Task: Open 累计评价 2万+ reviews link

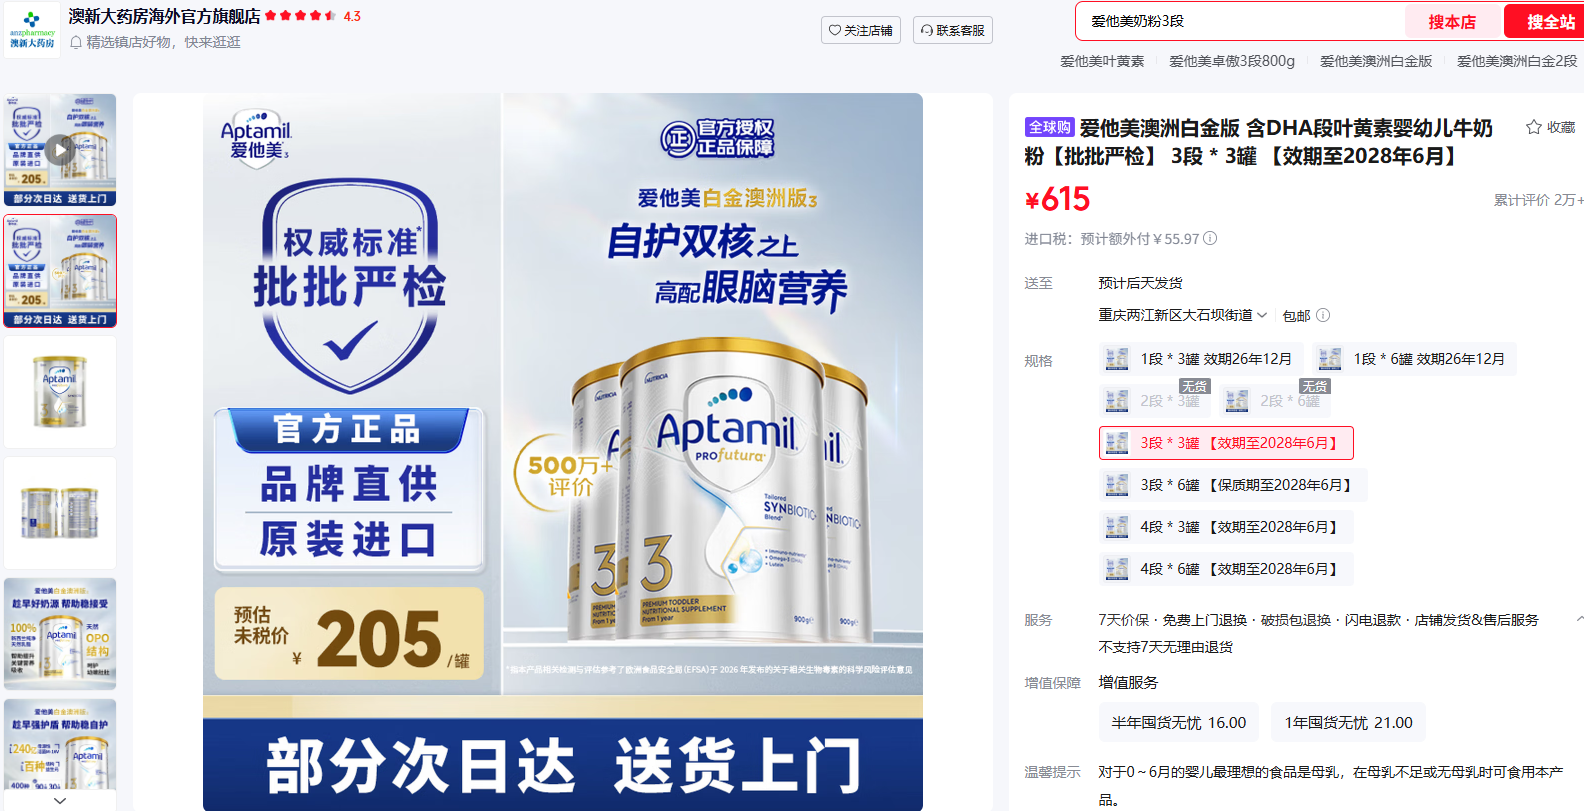Action: click(x=1538, y=200)
